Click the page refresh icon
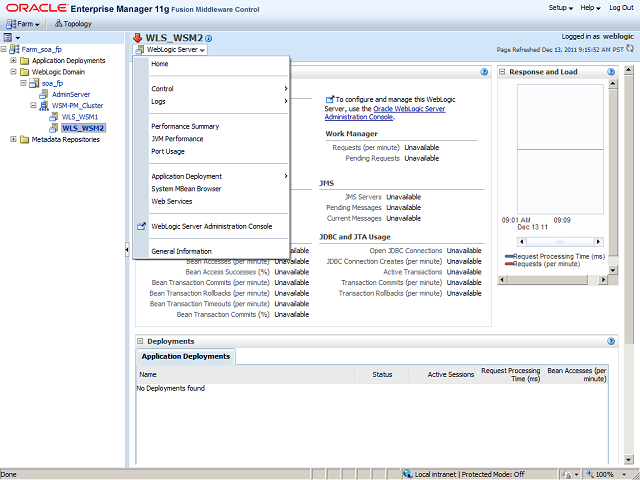 pos(630,49)
